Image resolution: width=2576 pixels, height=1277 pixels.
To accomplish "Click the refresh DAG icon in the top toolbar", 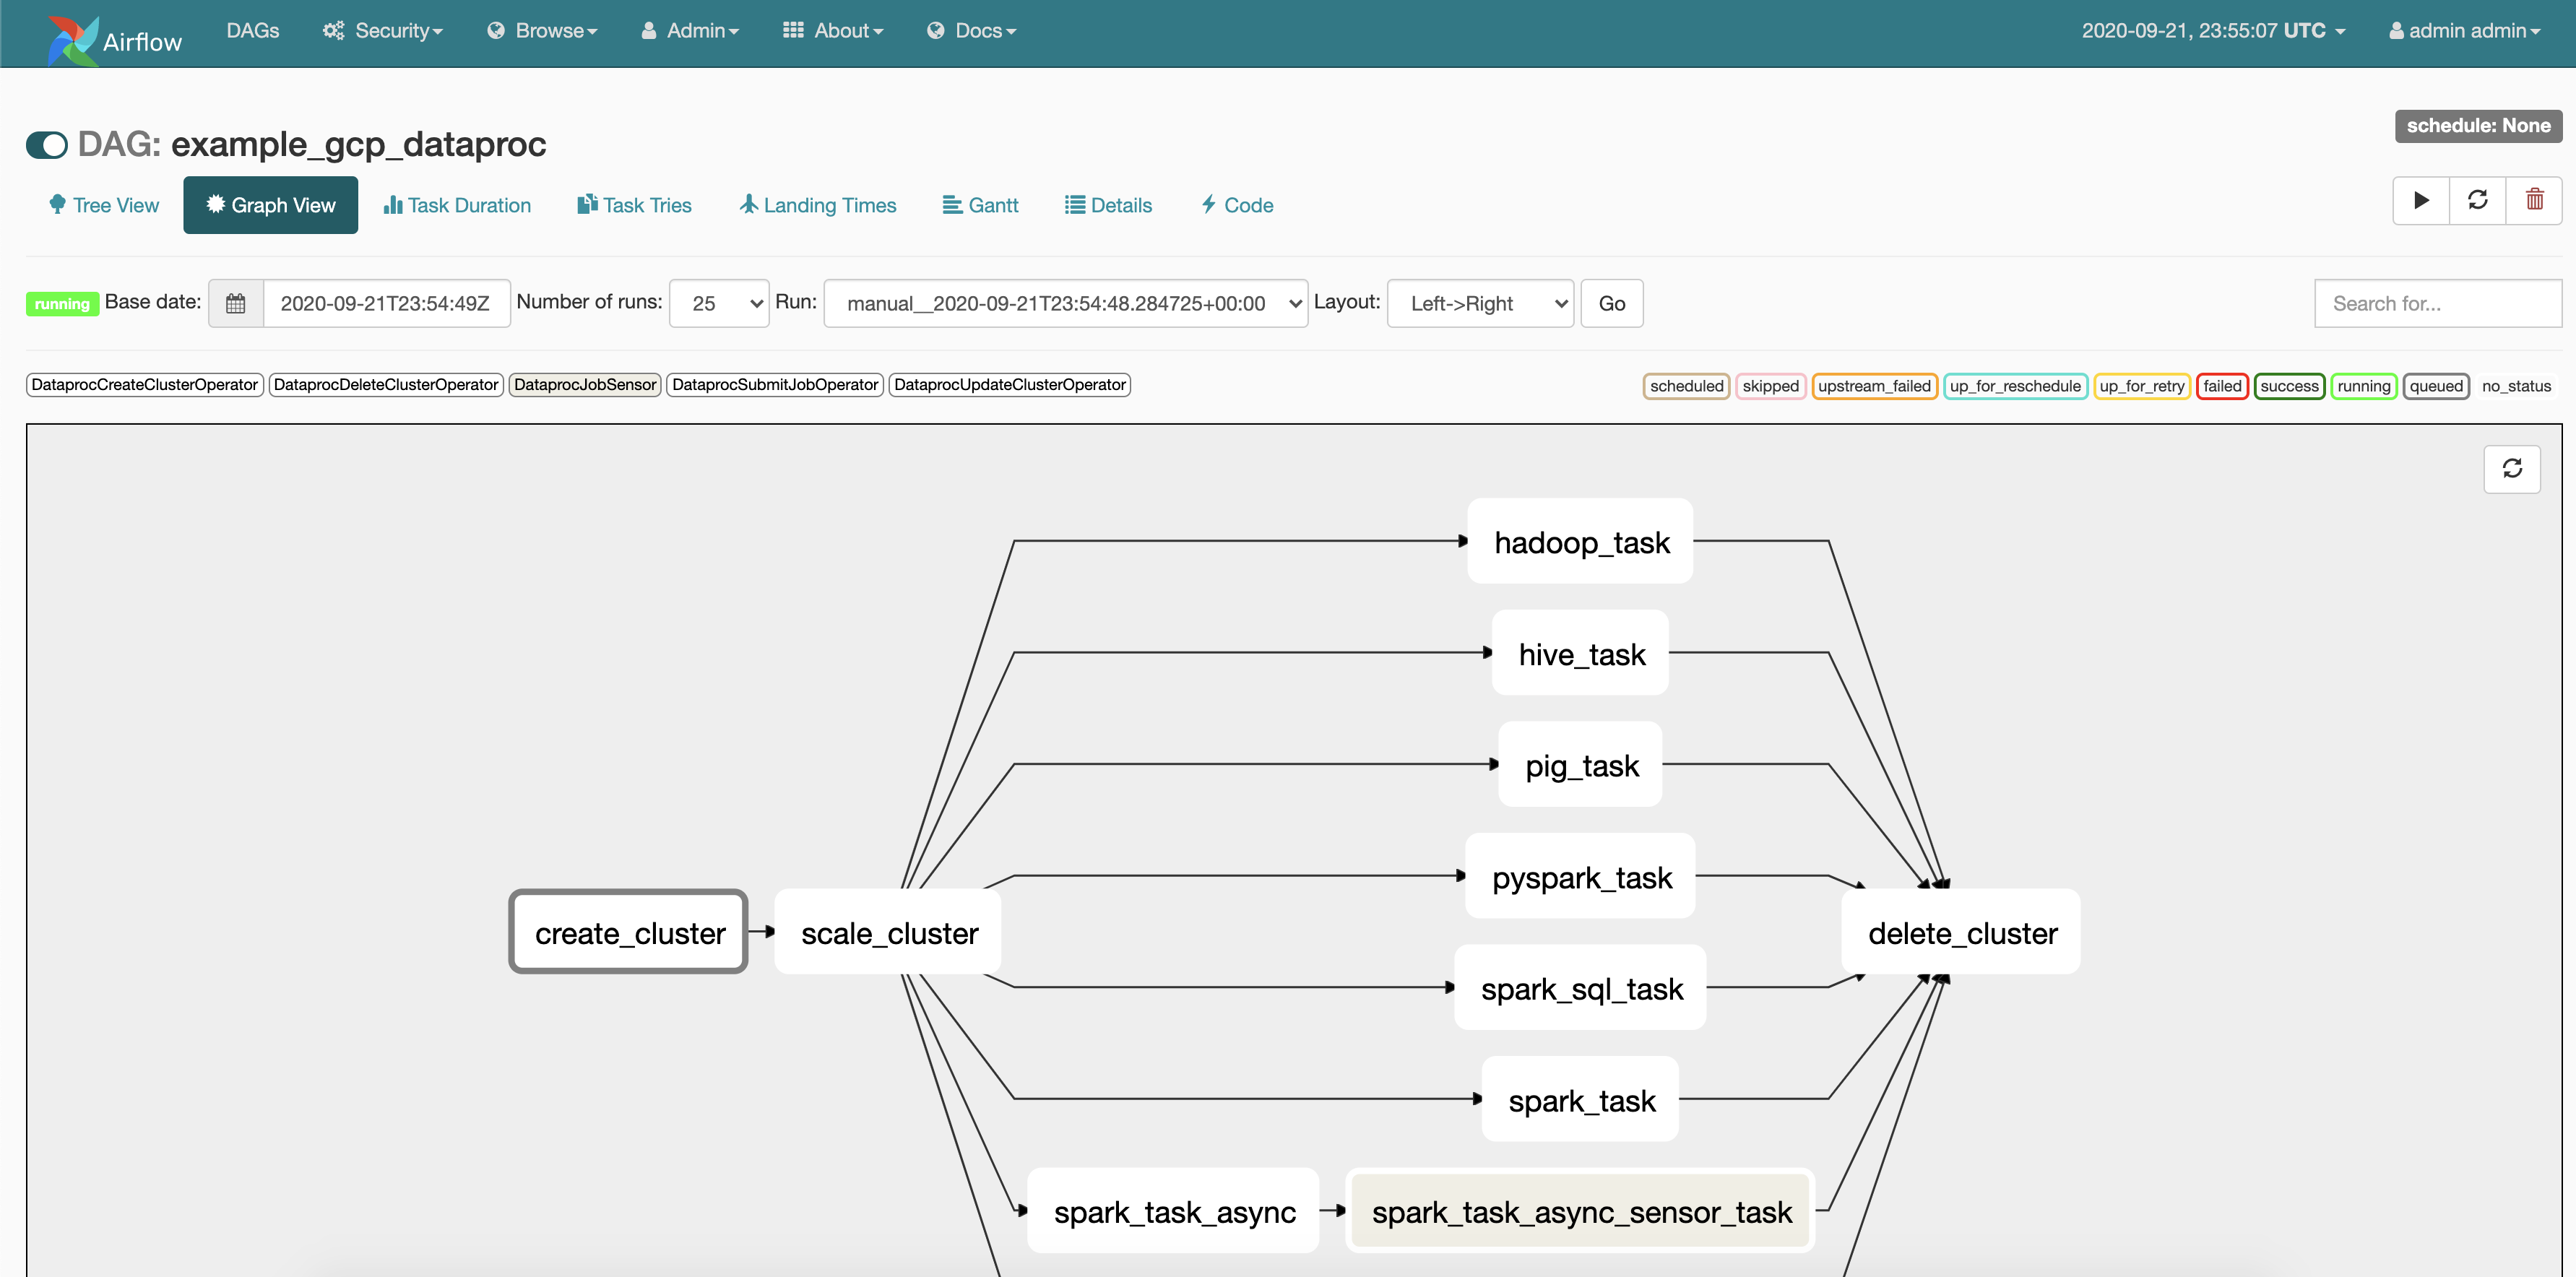I will [2477, 201].
